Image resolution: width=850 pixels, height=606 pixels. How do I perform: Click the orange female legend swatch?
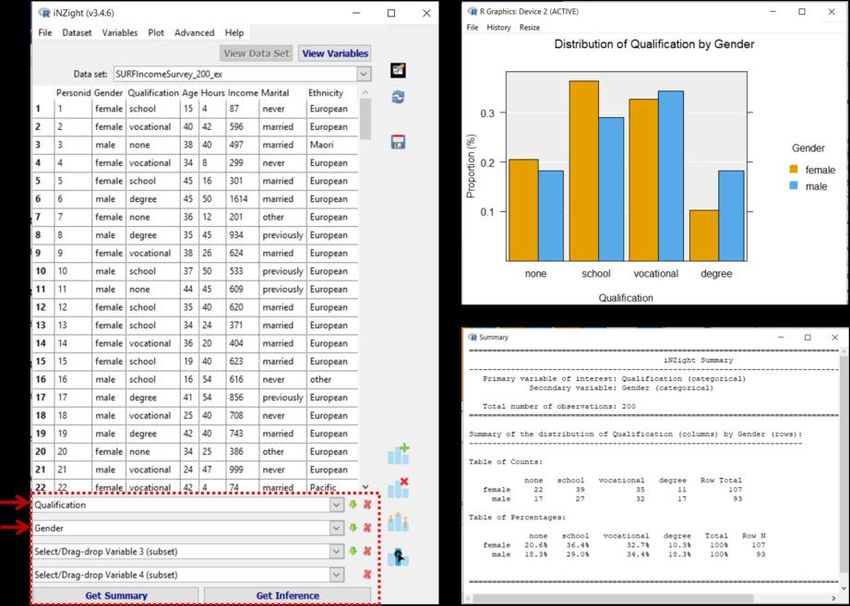pos(794,169)
